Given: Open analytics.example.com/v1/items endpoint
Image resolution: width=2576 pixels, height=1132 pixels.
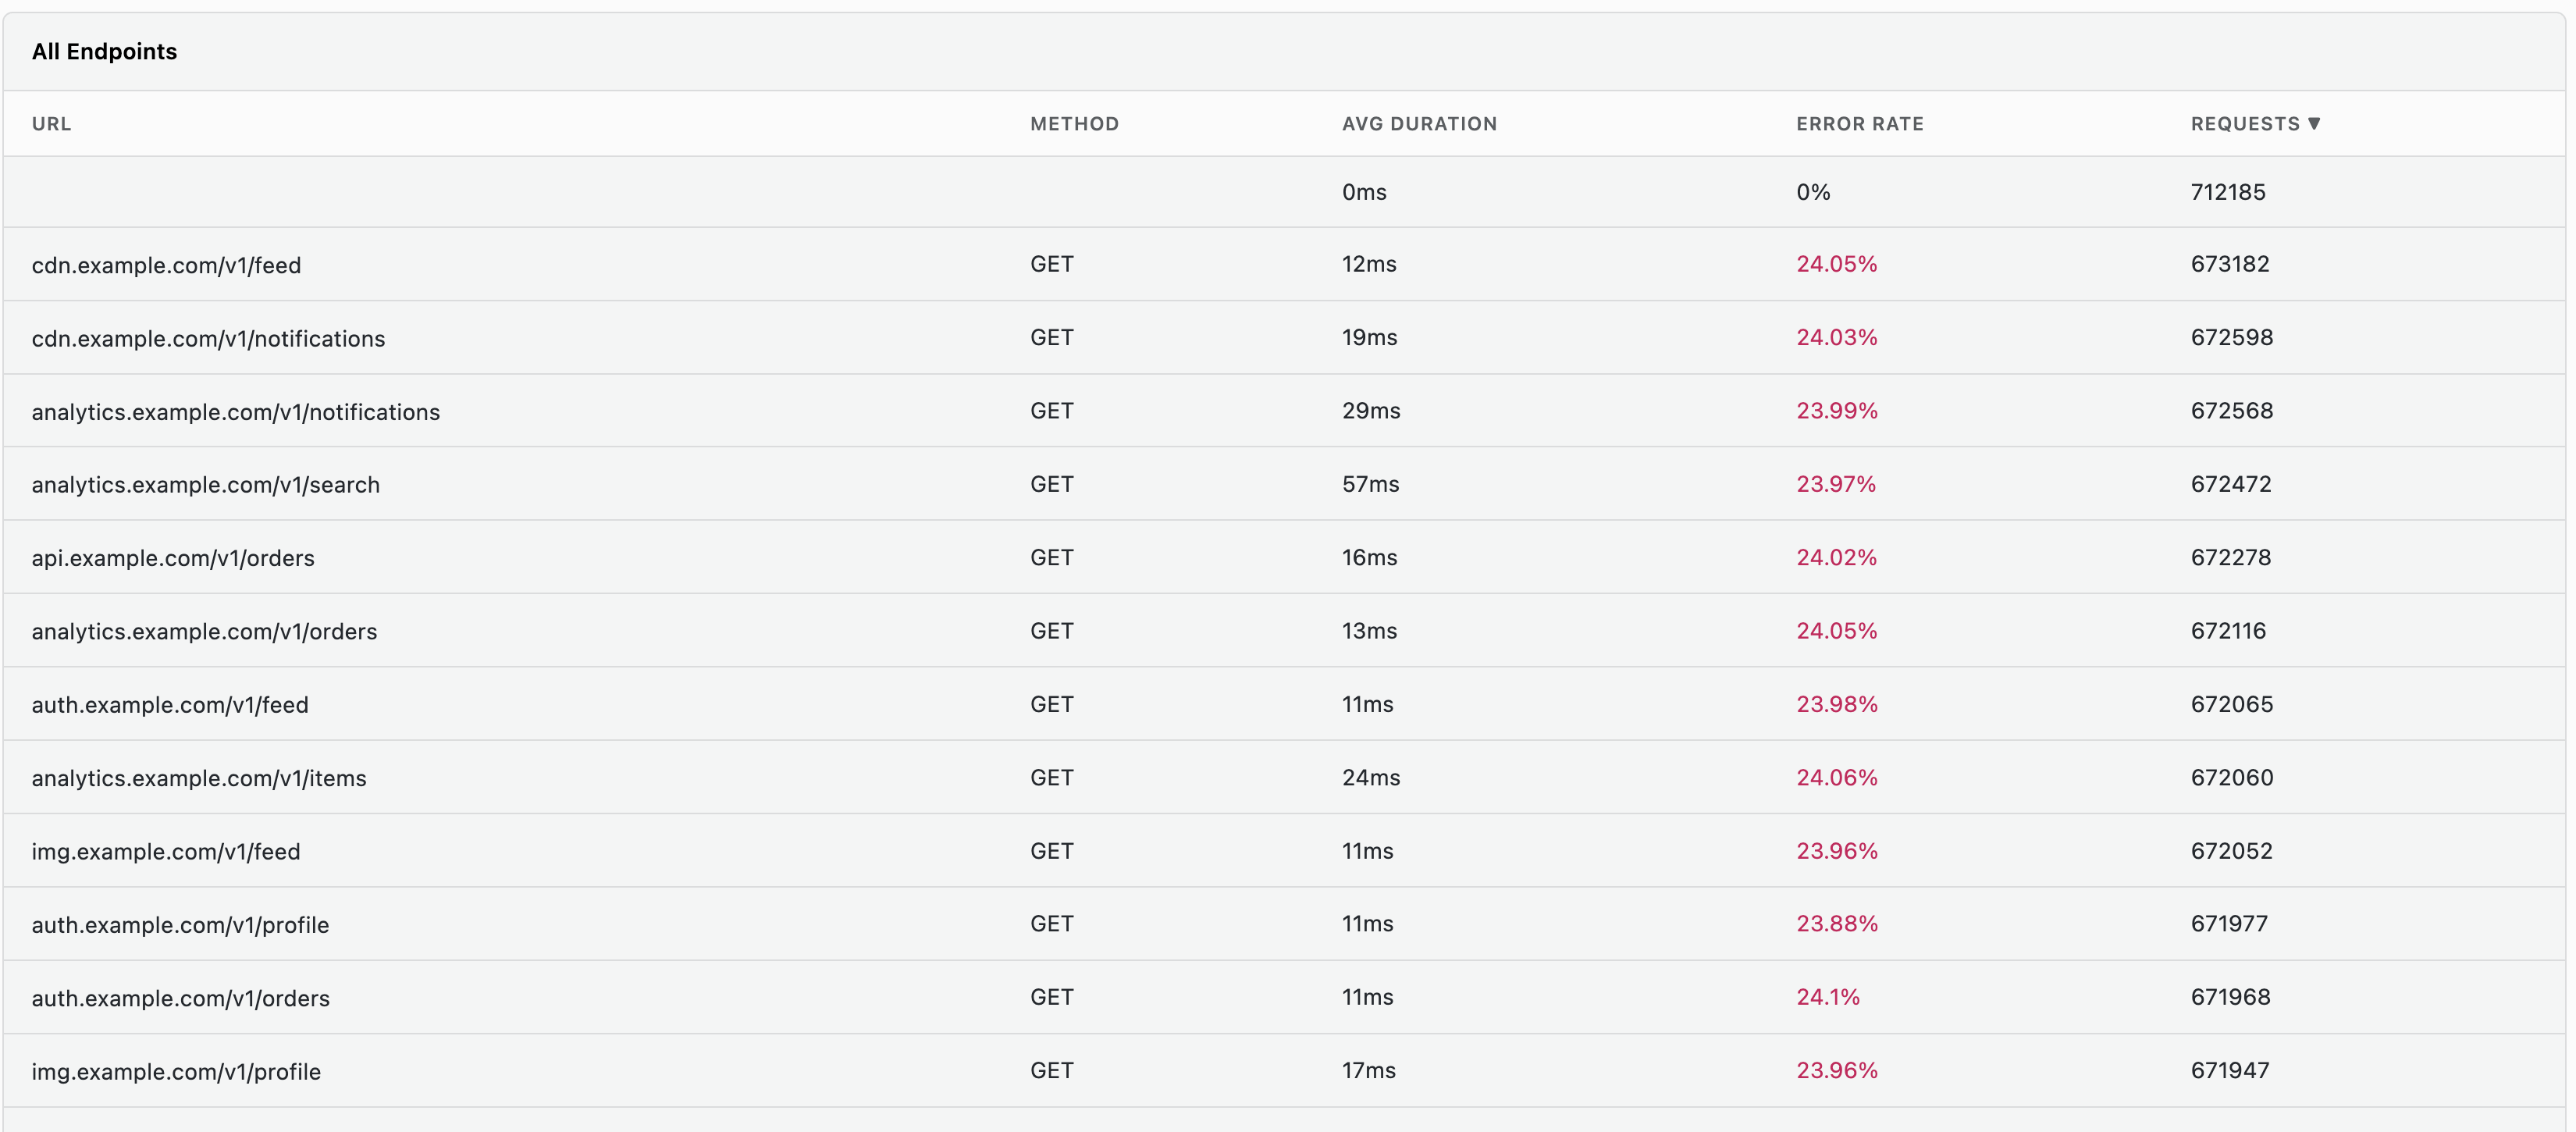Looking at the screenshot, I should point(199,778).
